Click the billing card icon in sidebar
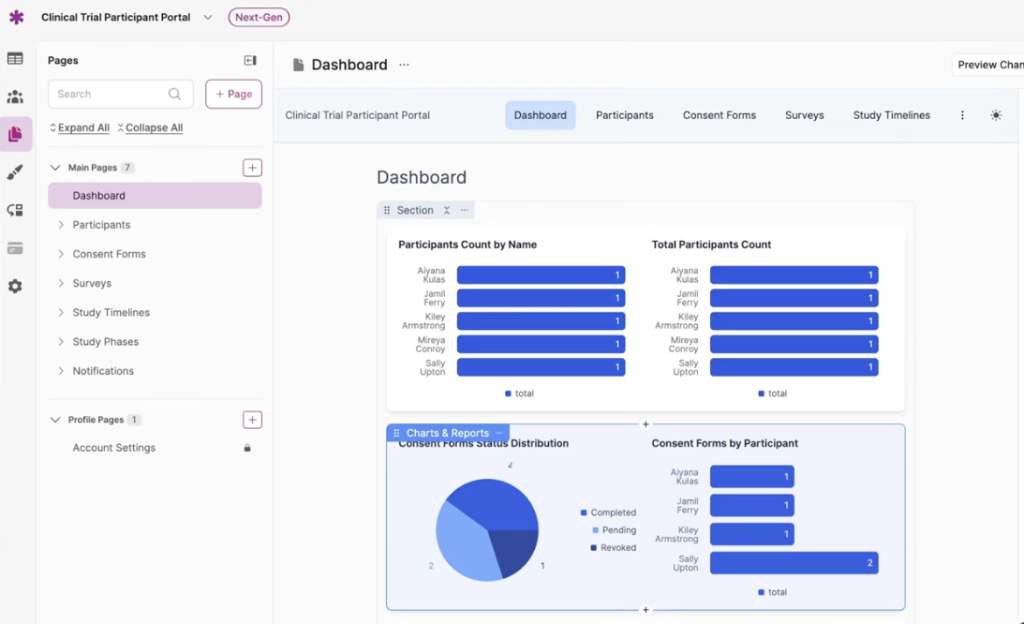Screen dimensions: 1024x624 [x=15, y=247]
